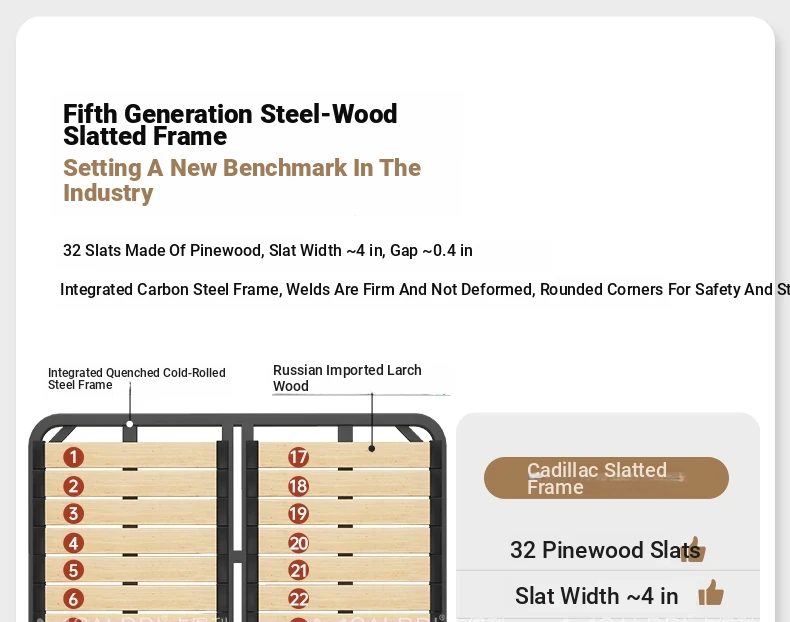Click the Slat Width ~4 in feature row
This screenshot has width=790, height=622.
(596, 596)
